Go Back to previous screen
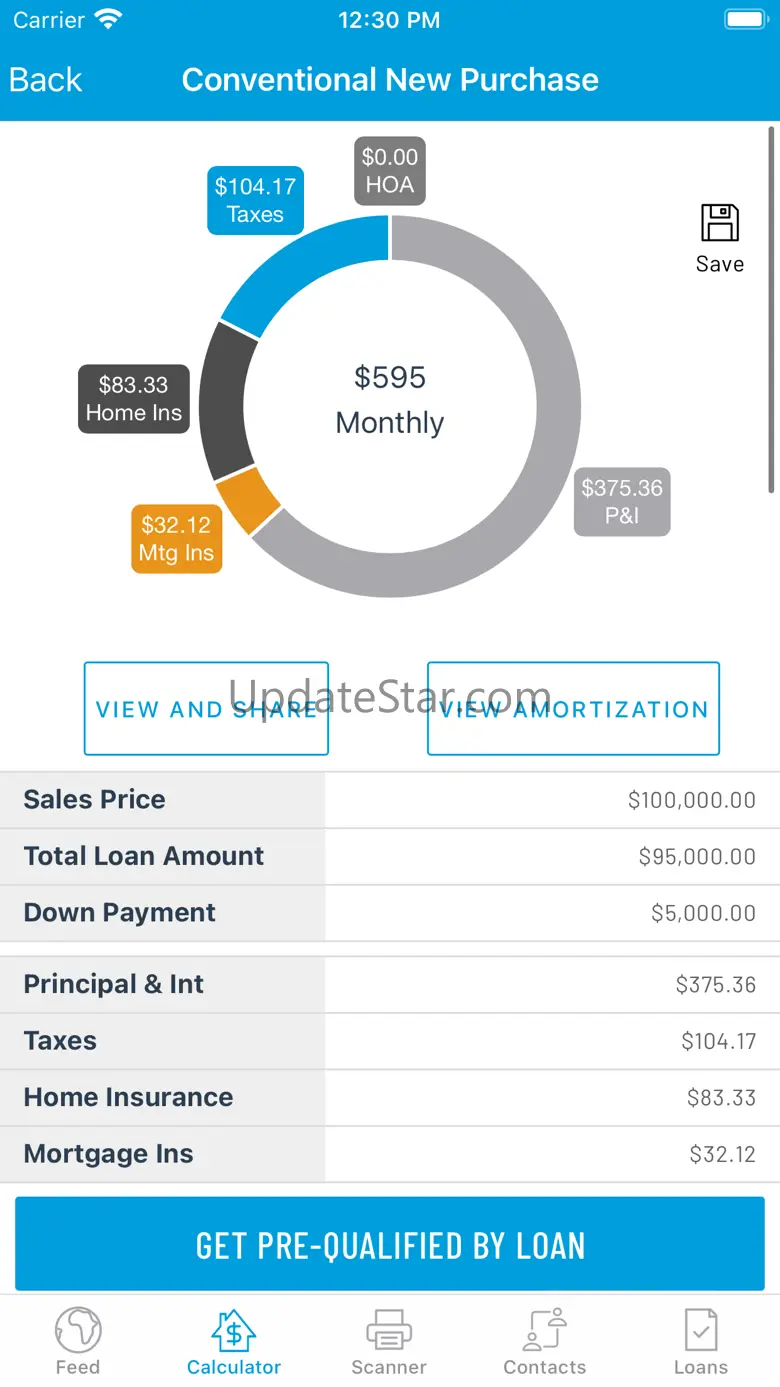This screenshot has width=780, height=1387. pyautogui.click(x=46, y=80)
